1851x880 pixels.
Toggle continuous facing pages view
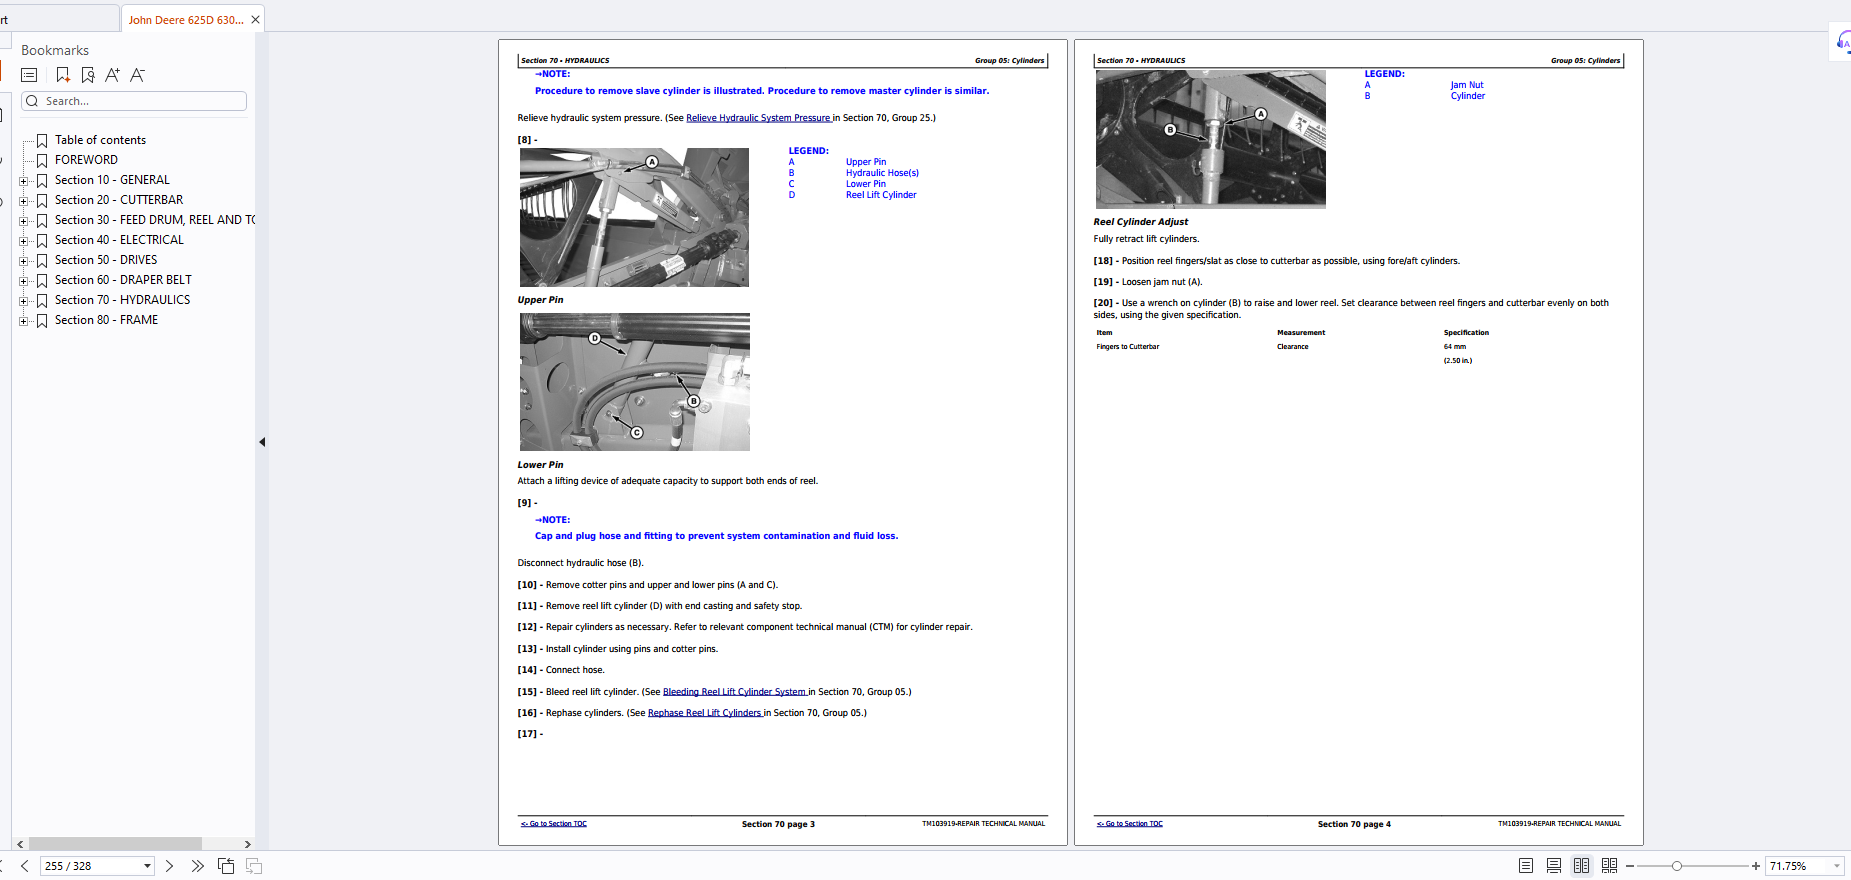1609,866
